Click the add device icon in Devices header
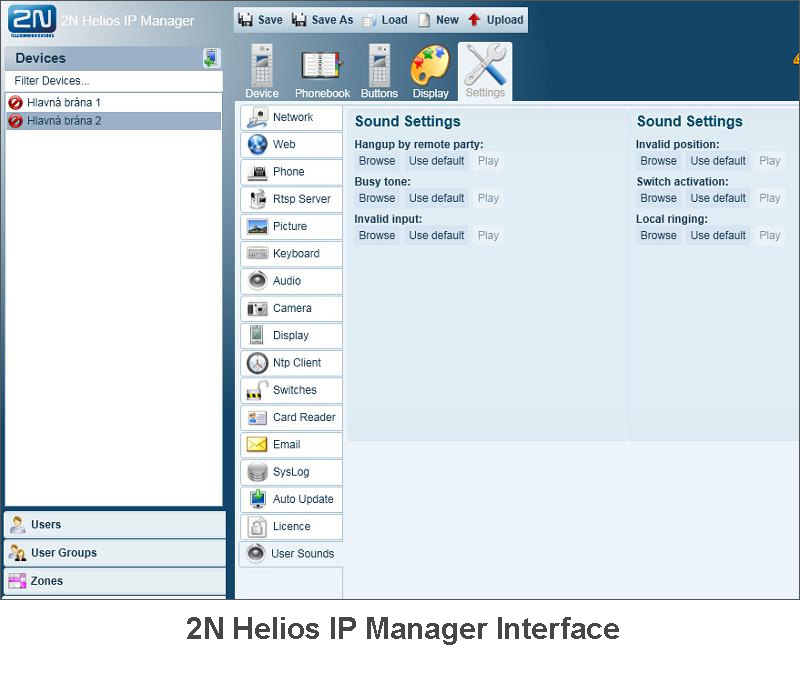 click(211, 58)
